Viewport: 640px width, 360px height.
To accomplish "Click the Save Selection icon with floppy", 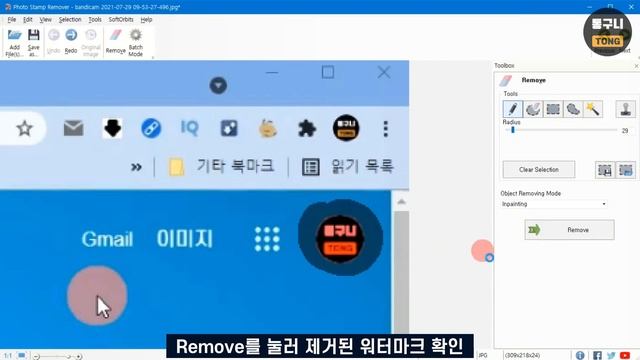I will click(604, 170).
